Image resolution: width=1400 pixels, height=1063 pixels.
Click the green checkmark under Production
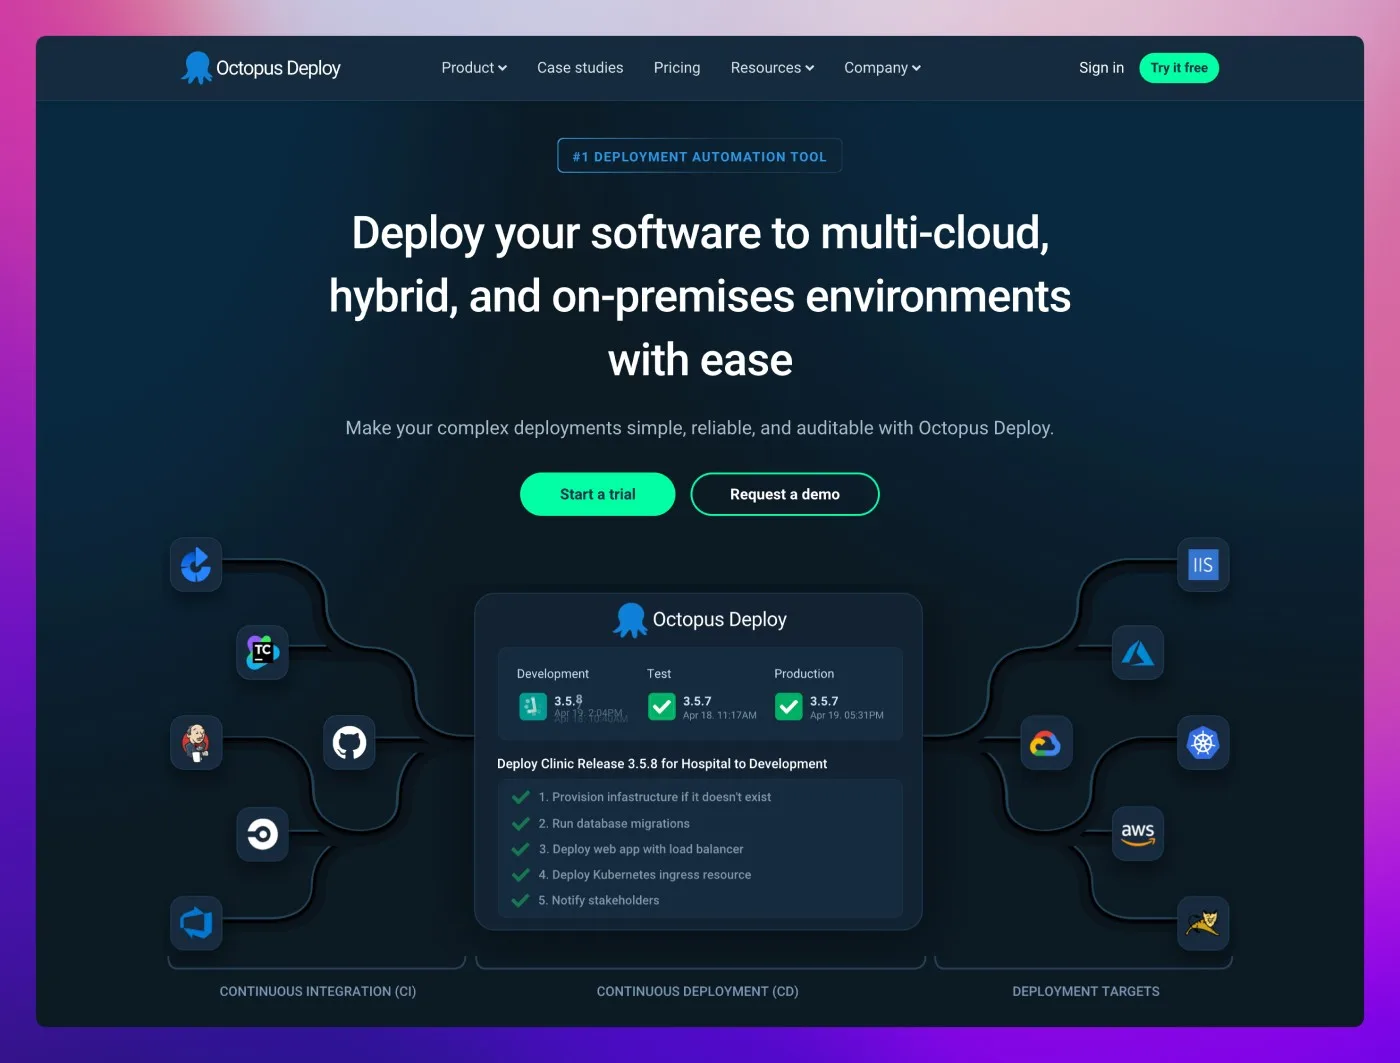coord(789,707)
